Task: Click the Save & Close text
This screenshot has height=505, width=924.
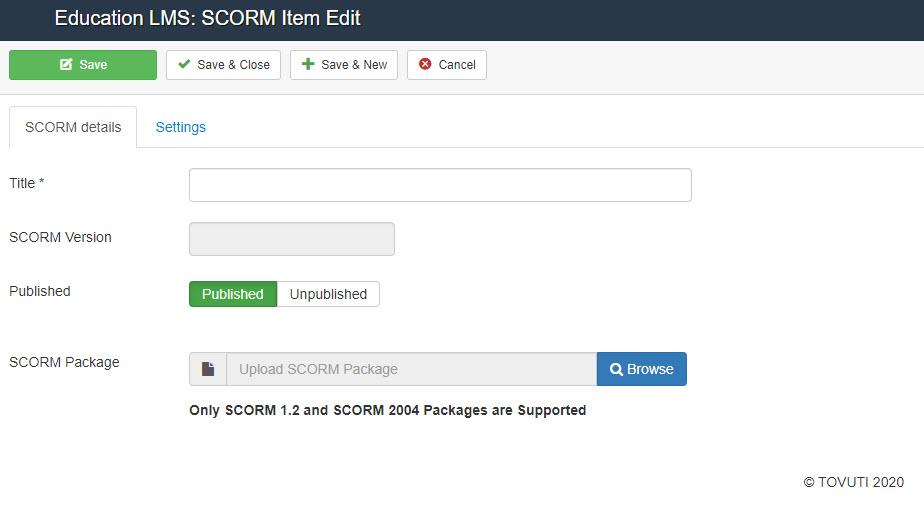Action: click(233, 65)
